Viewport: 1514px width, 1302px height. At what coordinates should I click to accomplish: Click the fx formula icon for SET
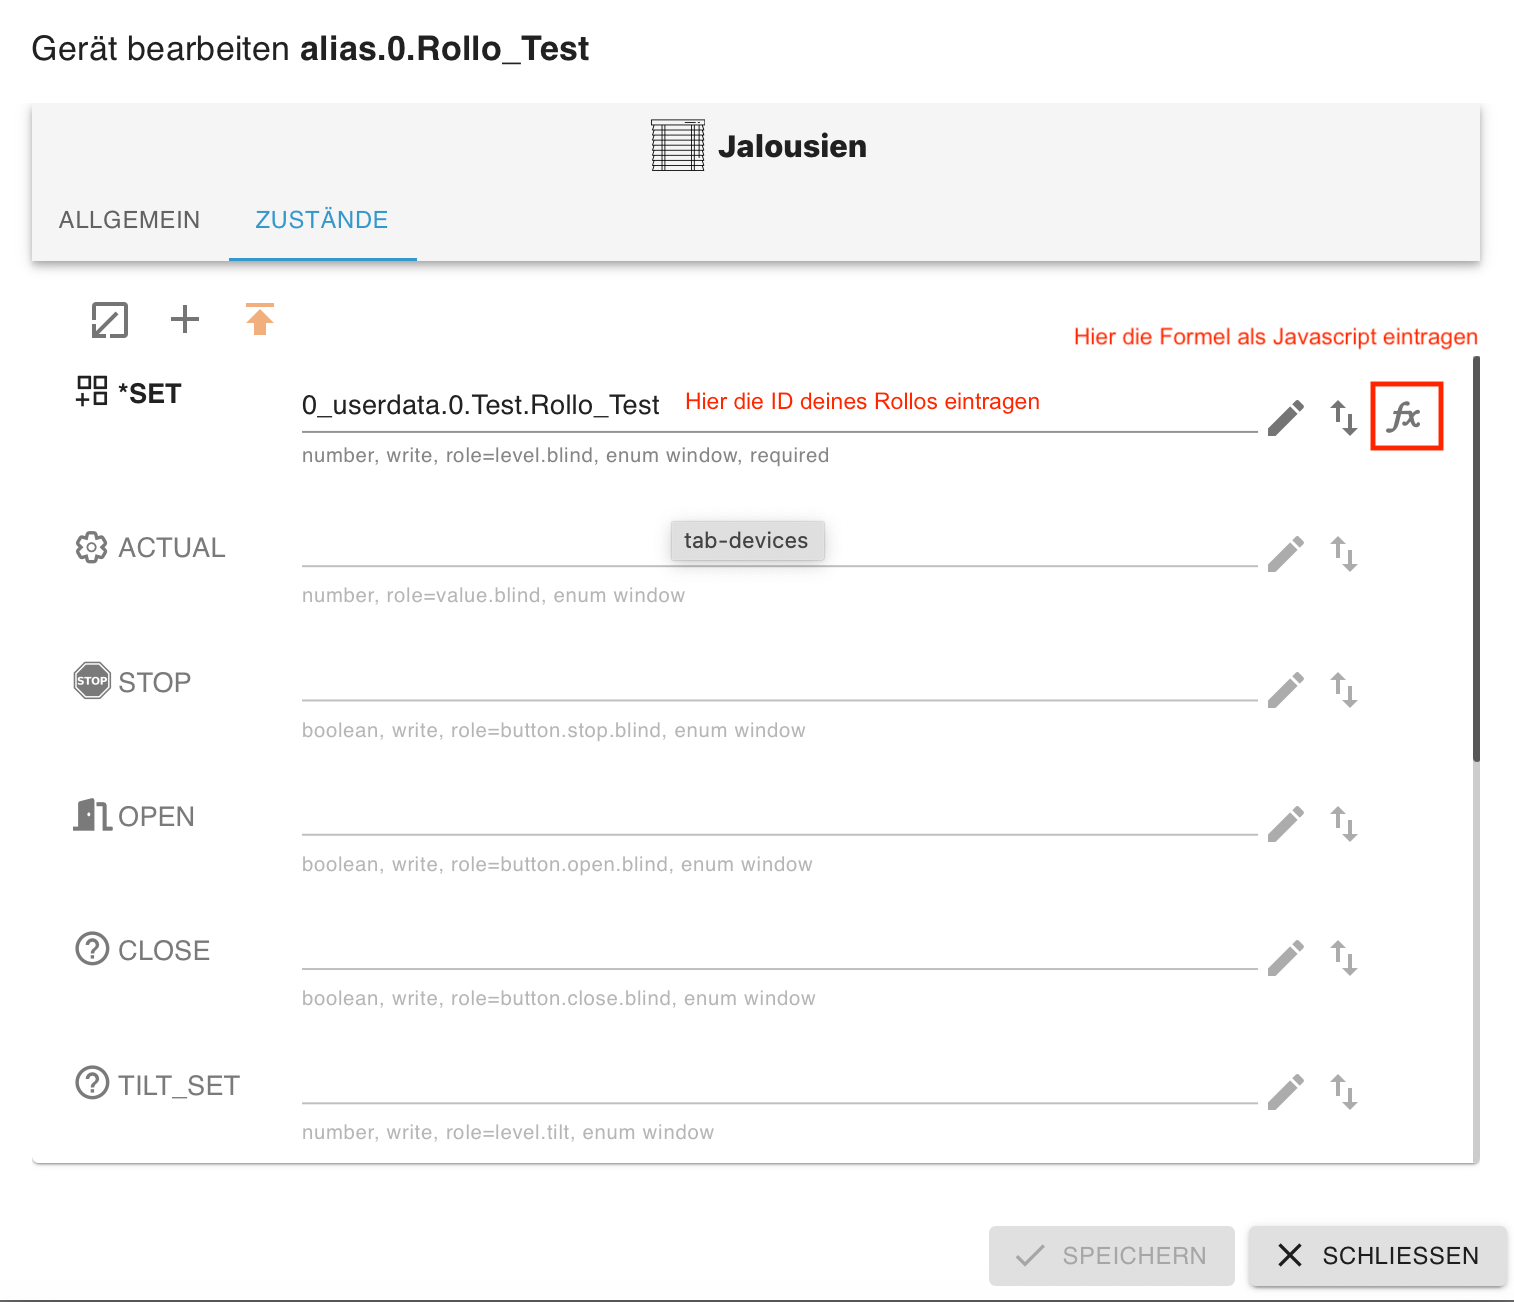pos(1405,416)
